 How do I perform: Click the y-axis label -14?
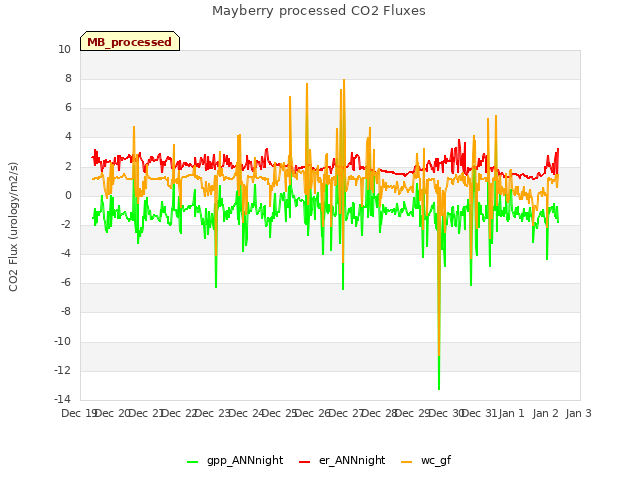(62, 399)
